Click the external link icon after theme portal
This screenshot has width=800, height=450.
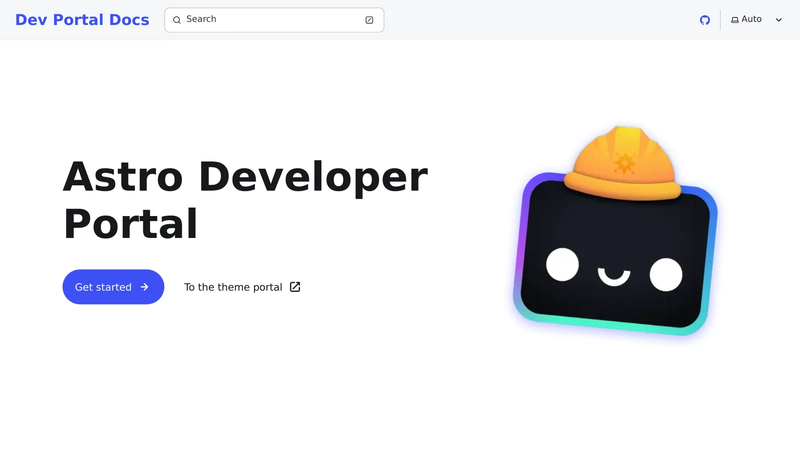(295, 287)
